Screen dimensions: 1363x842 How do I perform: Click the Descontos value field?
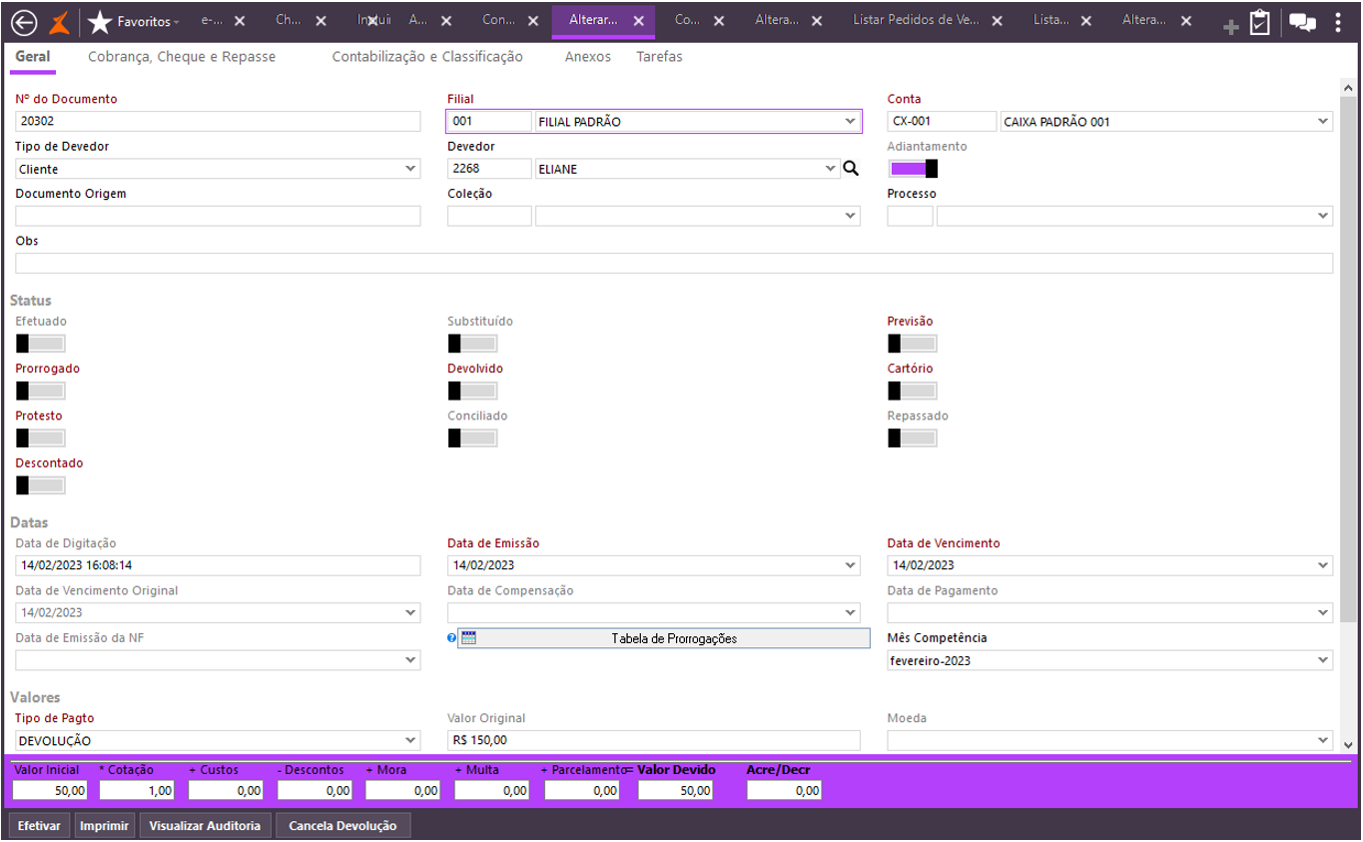tap(315, 791)
